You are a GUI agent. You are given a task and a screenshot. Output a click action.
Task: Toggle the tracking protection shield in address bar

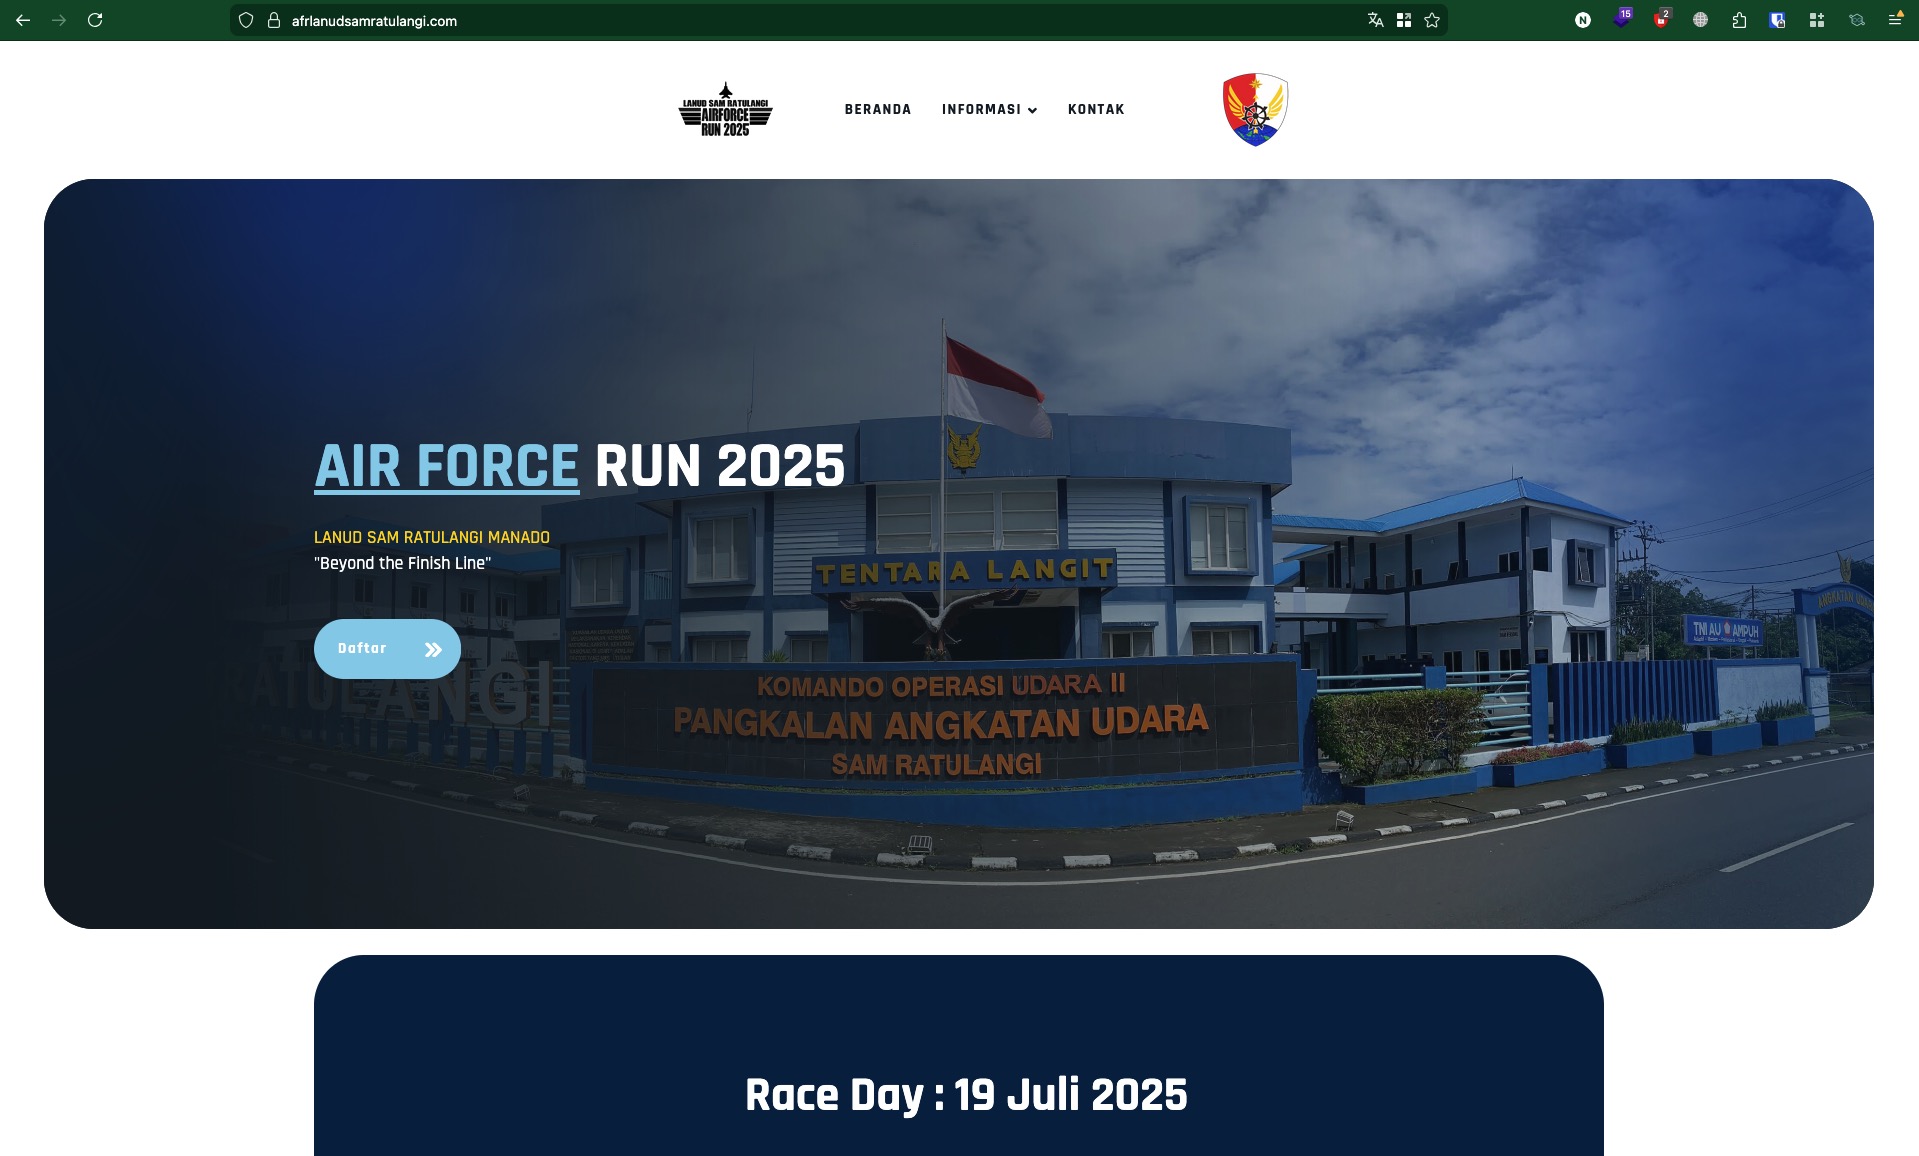[x=243, y=20]
